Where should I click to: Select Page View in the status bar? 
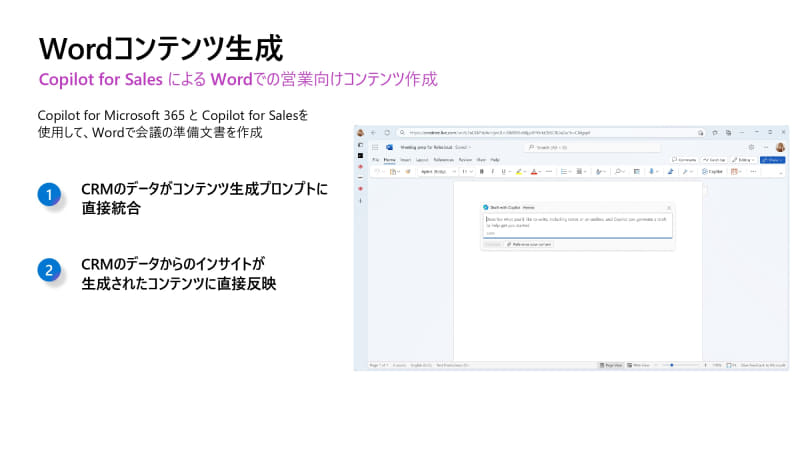pyautogui.click(x=611, y=365)
